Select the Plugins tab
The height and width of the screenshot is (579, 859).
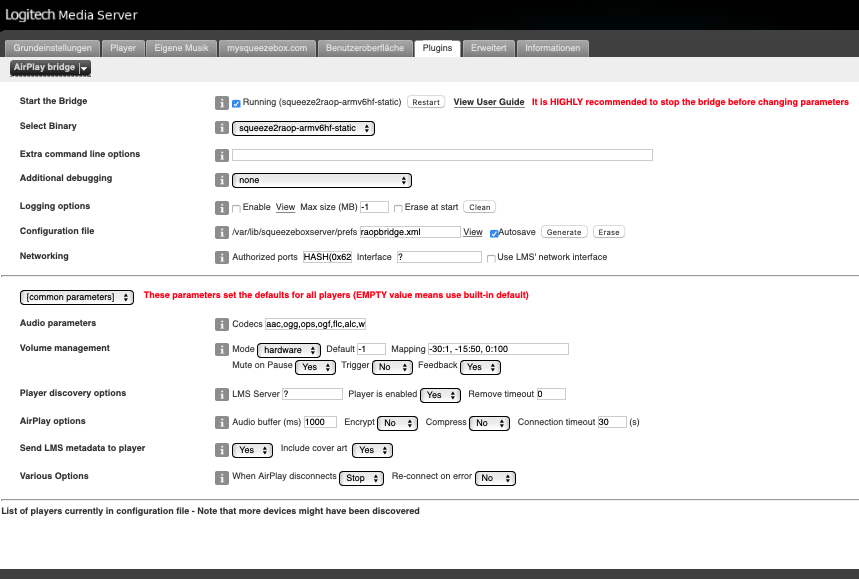tap(437, 48)
